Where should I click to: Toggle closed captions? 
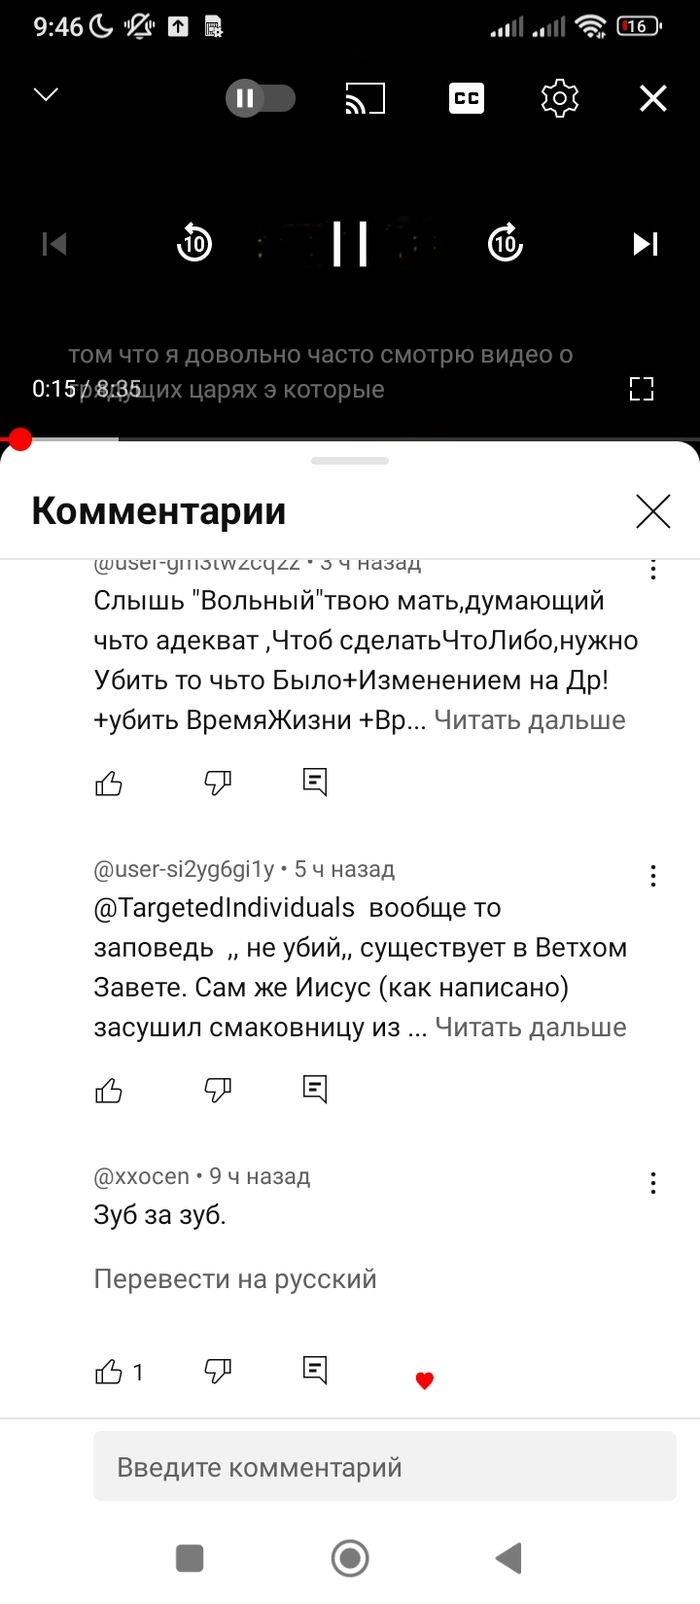(466, 98)
